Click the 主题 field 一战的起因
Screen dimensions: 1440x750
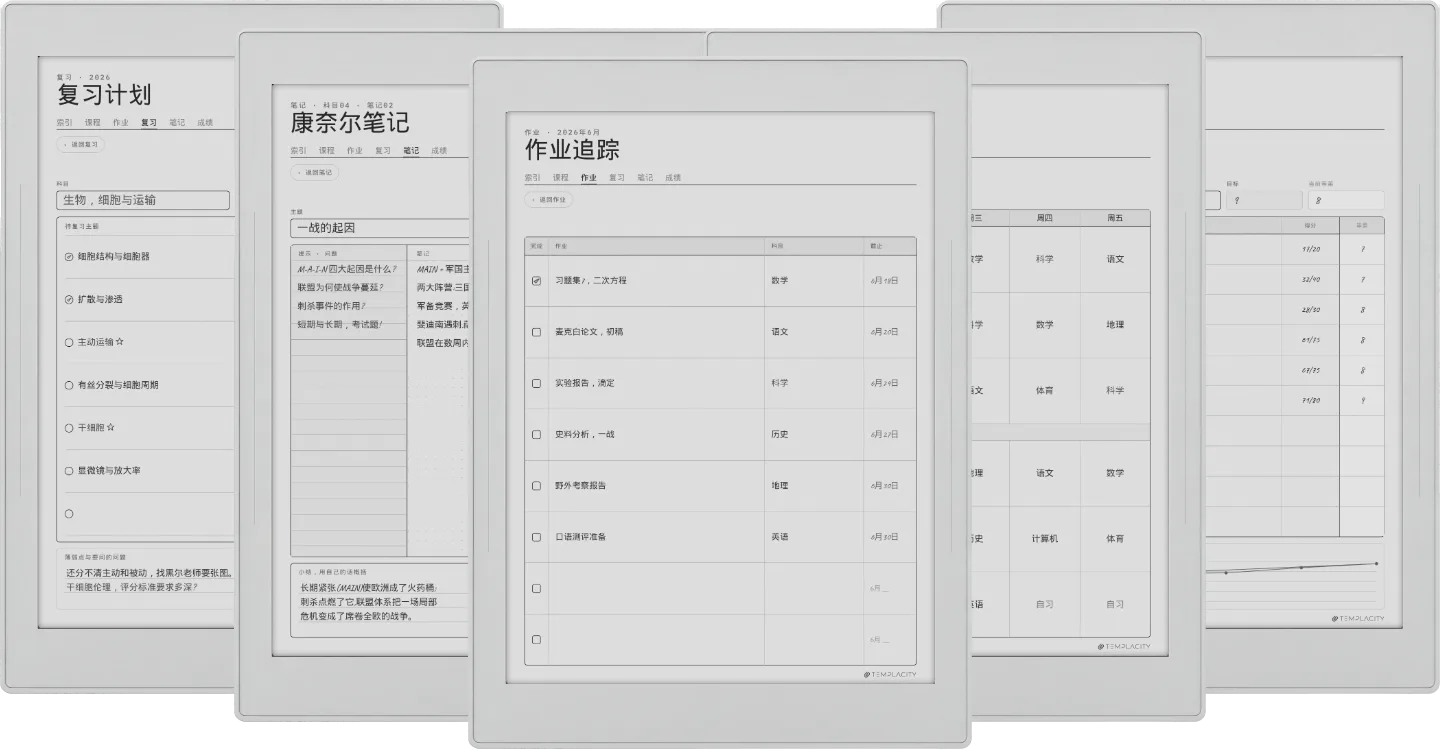pos(380,228)
